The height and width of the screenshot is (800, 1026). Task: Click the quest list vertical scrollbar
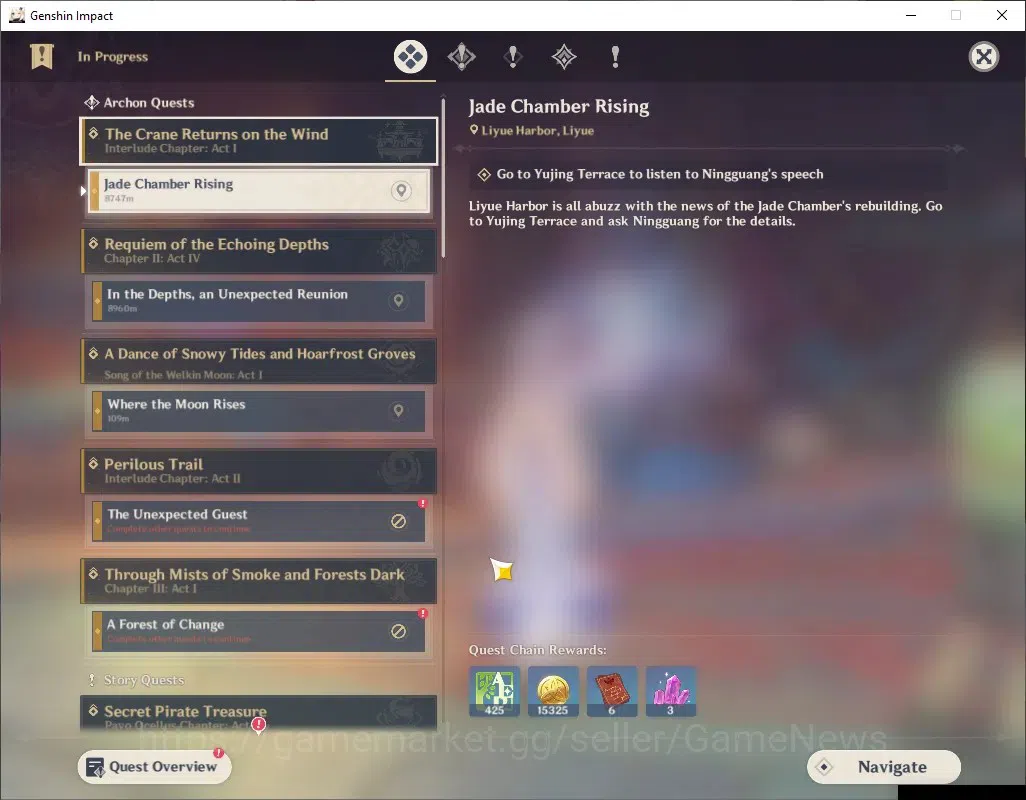coord(443,177)
